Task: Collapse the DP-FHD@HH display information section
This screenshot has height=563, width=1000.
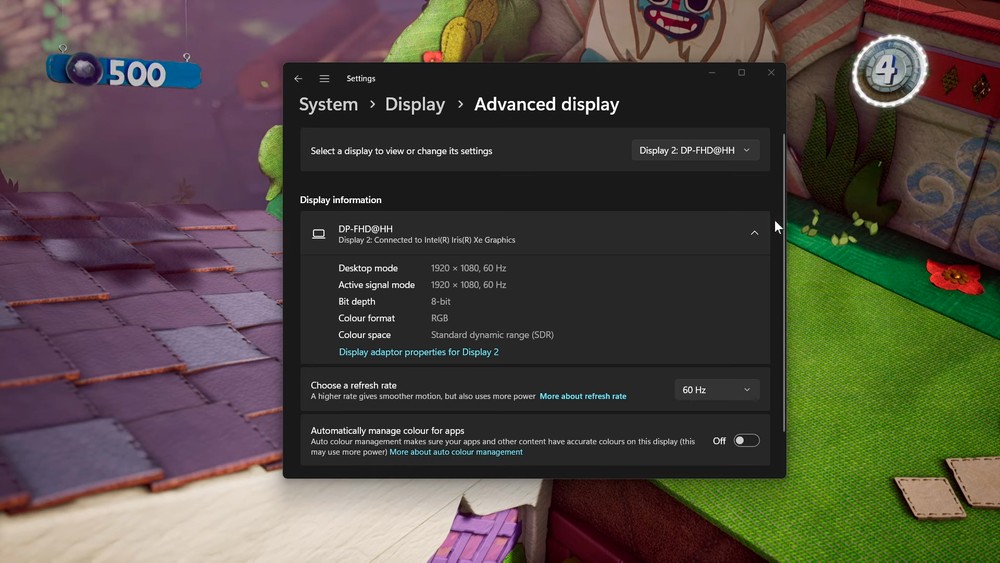Action: pos(754,233)
